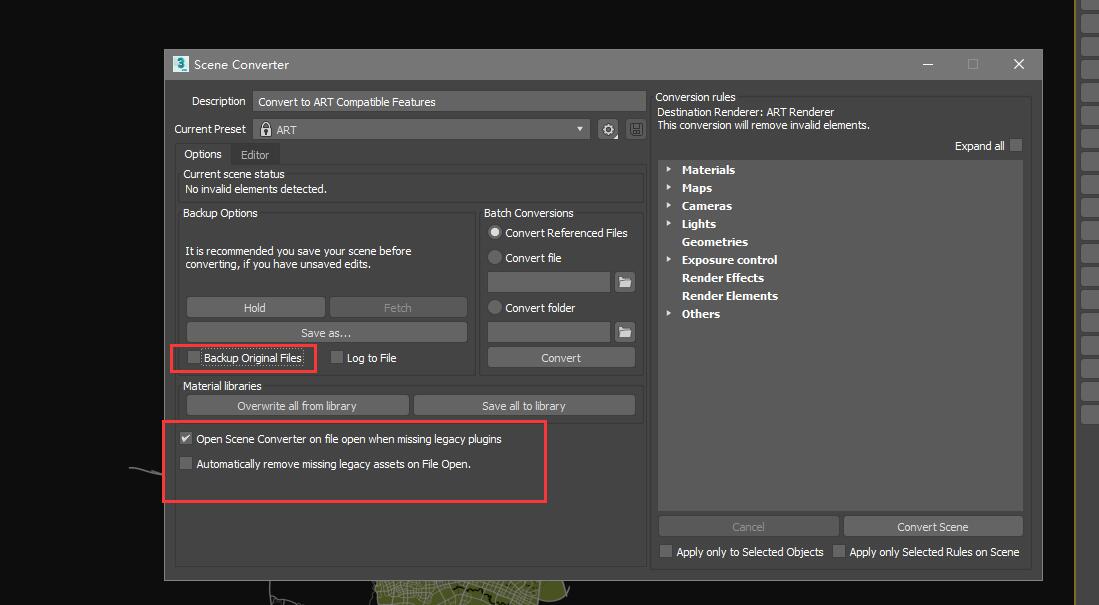The width and height of the screenshot is (1099, 605).
Task: Switch to the Editor tab
Action: [x=254, y=155]
